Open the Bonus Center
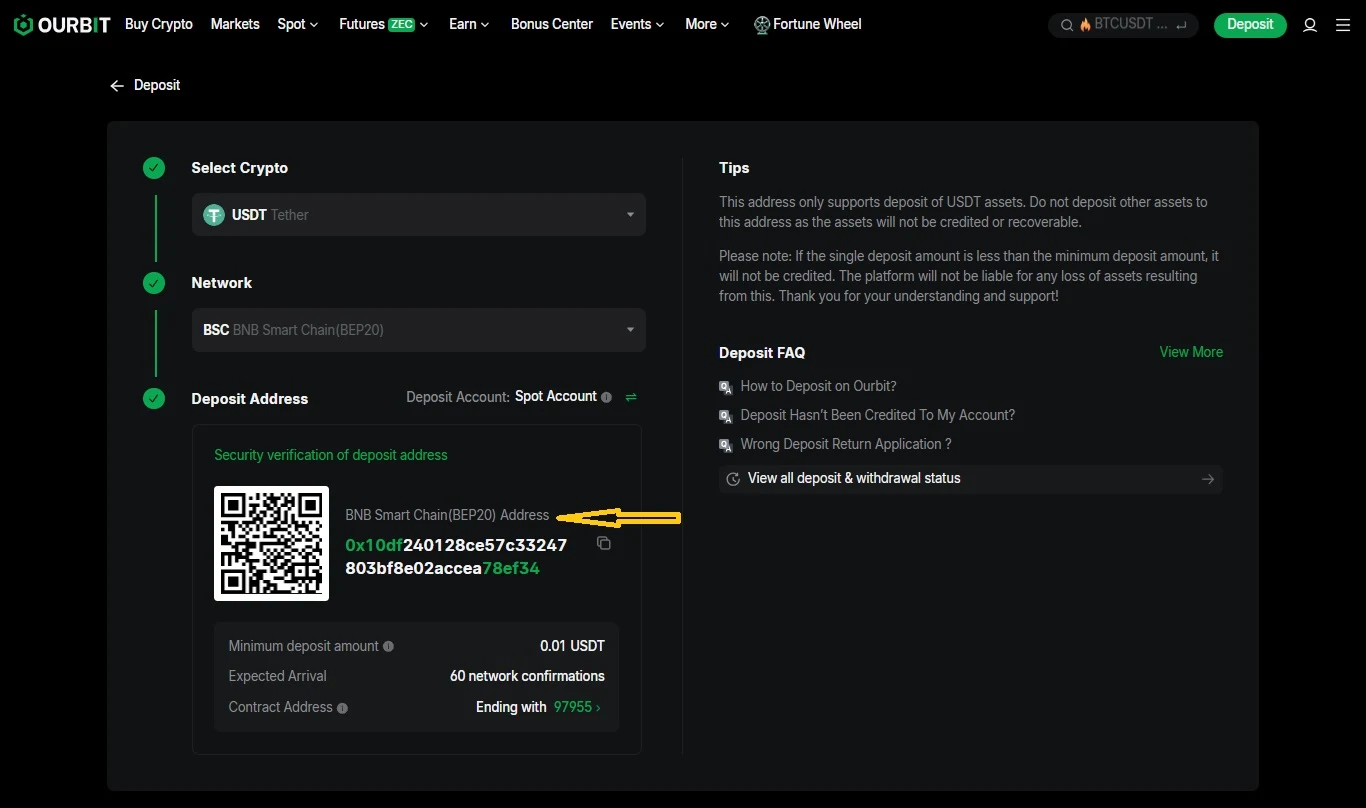 (552, 24)
